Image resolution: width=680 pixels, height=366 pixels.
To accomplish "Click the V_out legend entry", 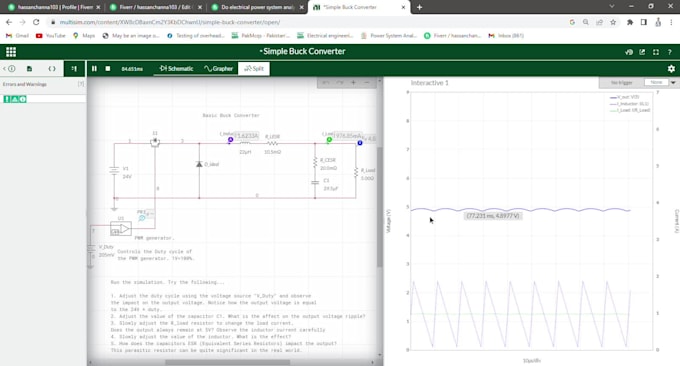I will [x=624, y=97].
